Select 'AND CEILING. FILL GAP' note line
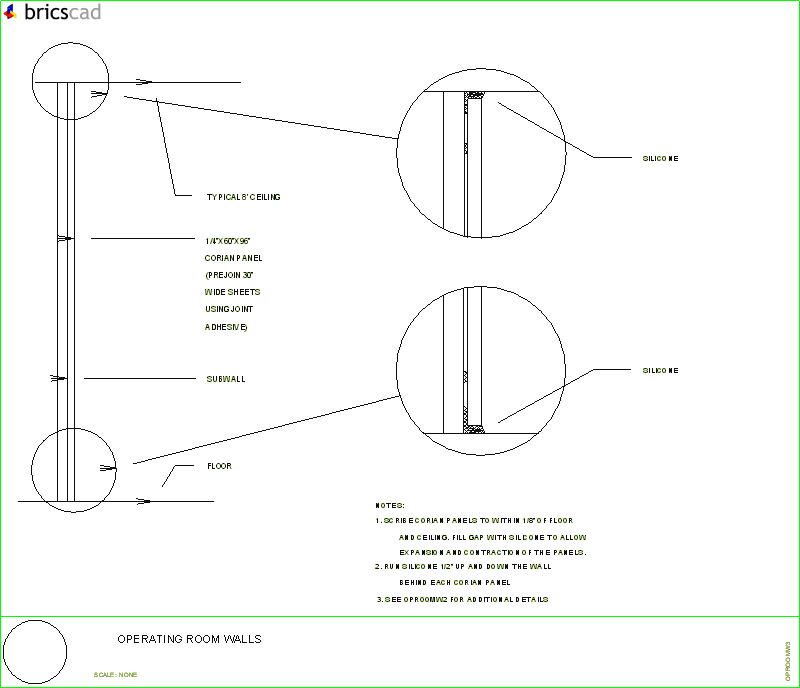The image size is (800, 688). 492,537
